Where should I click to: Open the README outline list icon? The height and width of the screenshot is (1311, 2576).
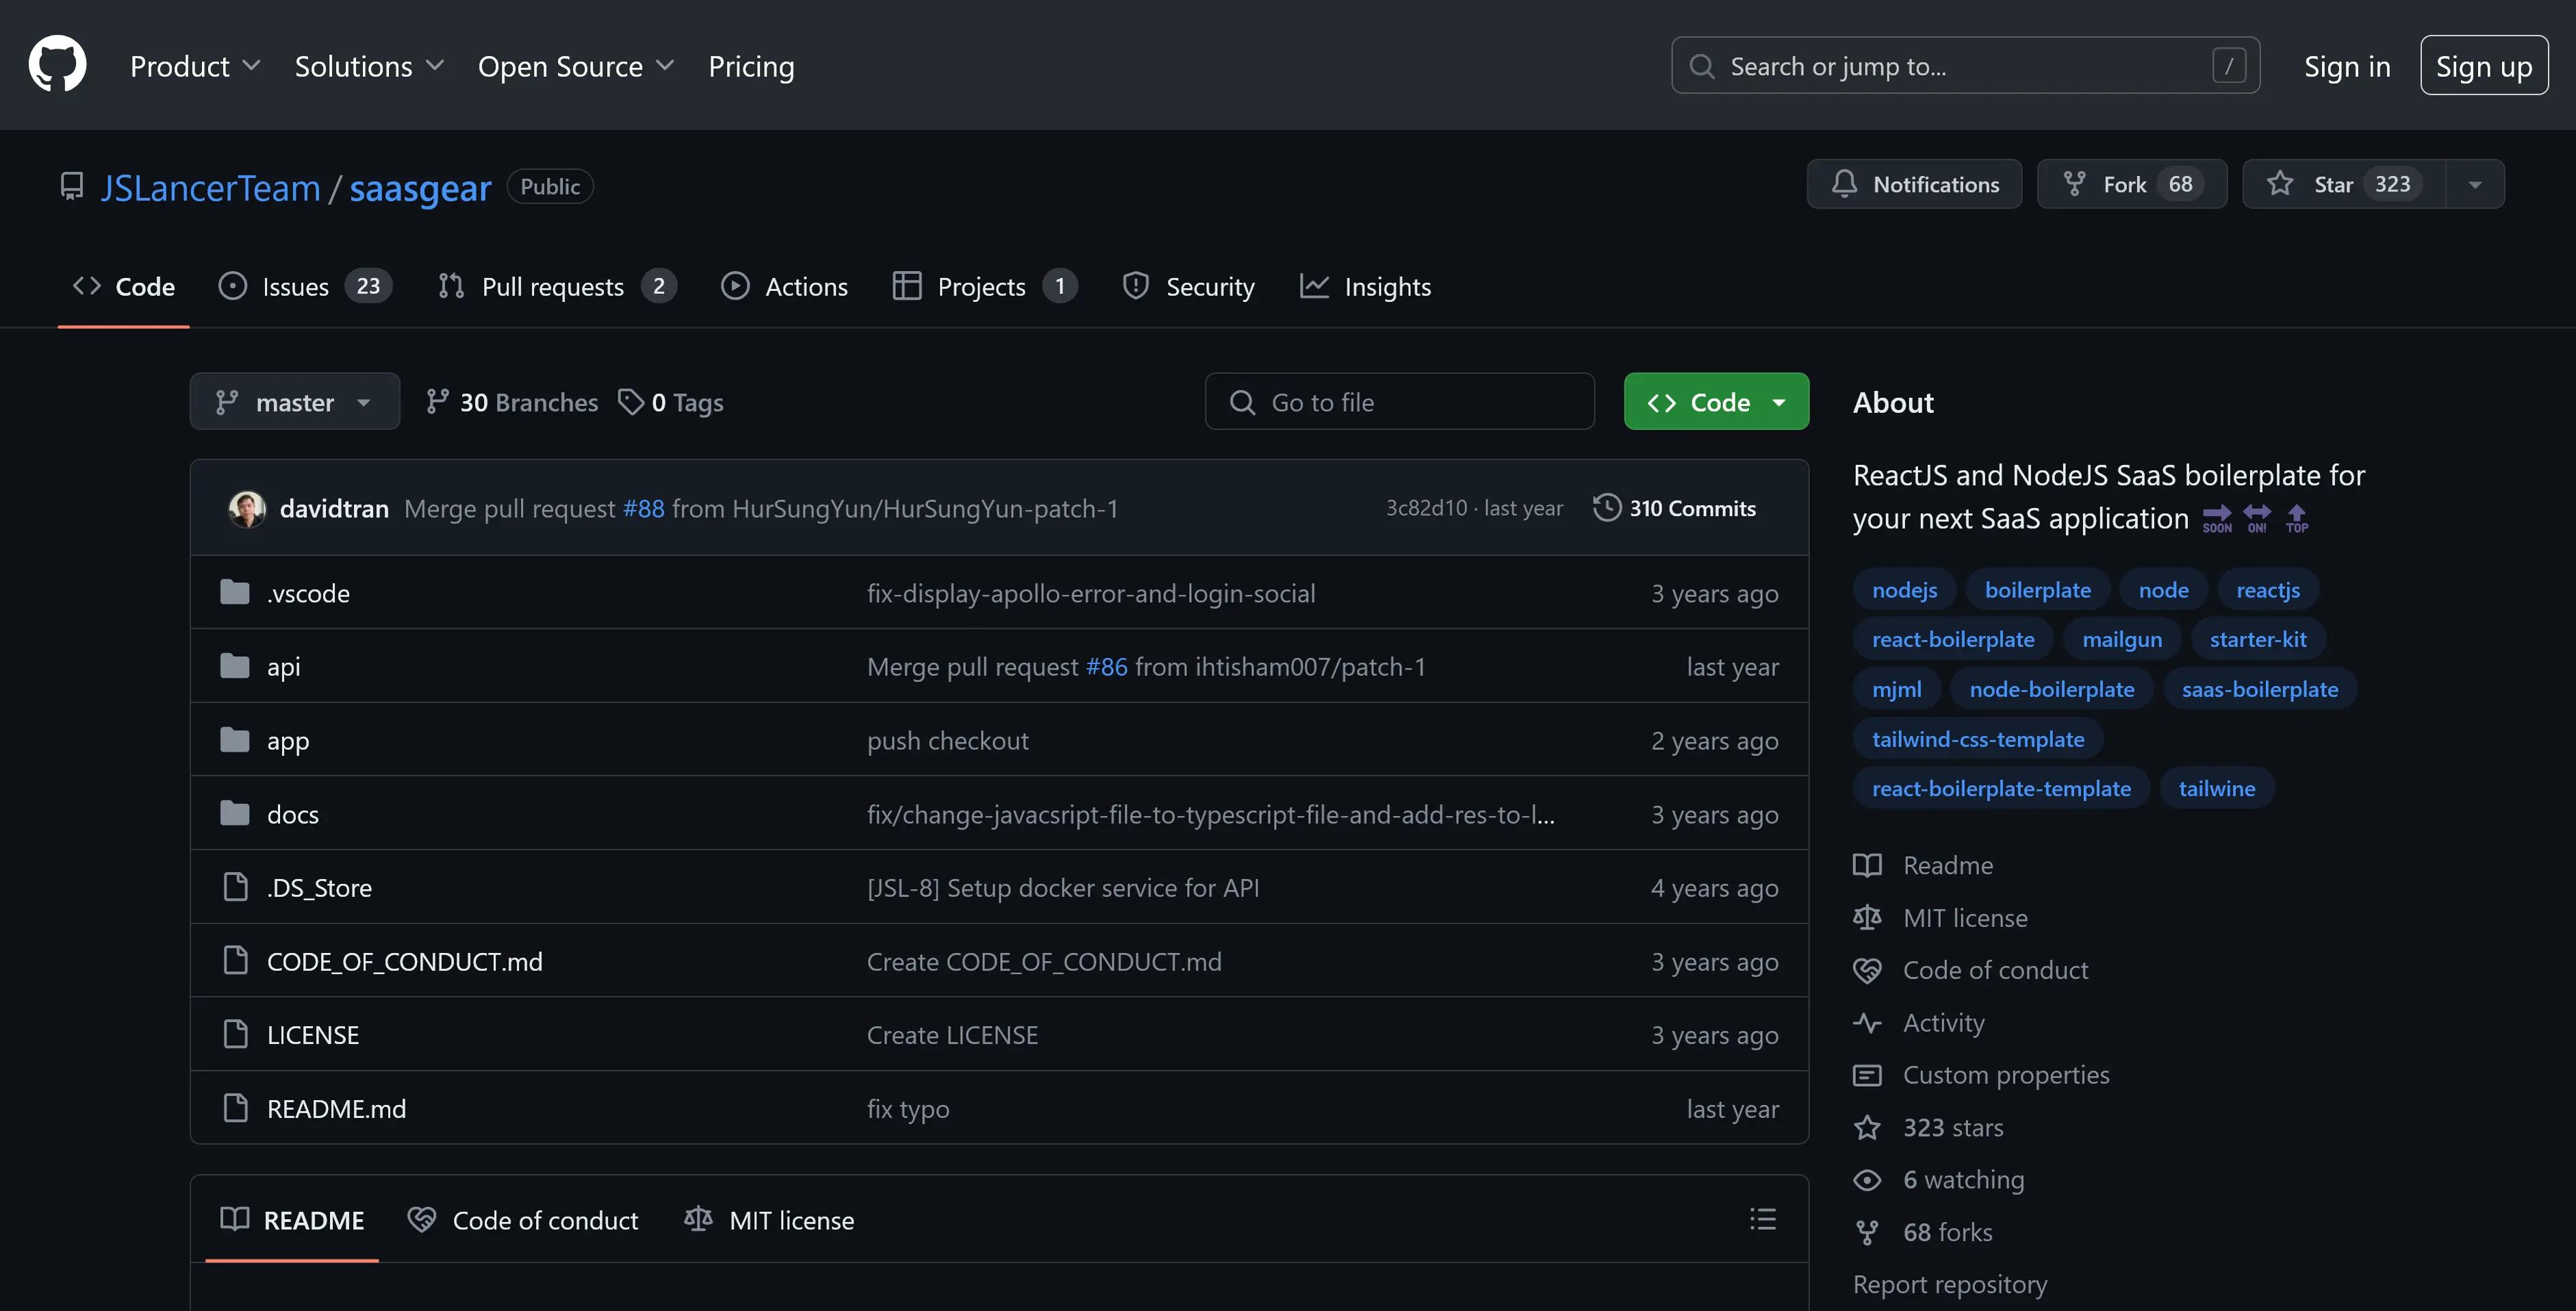(1763, 1219)
